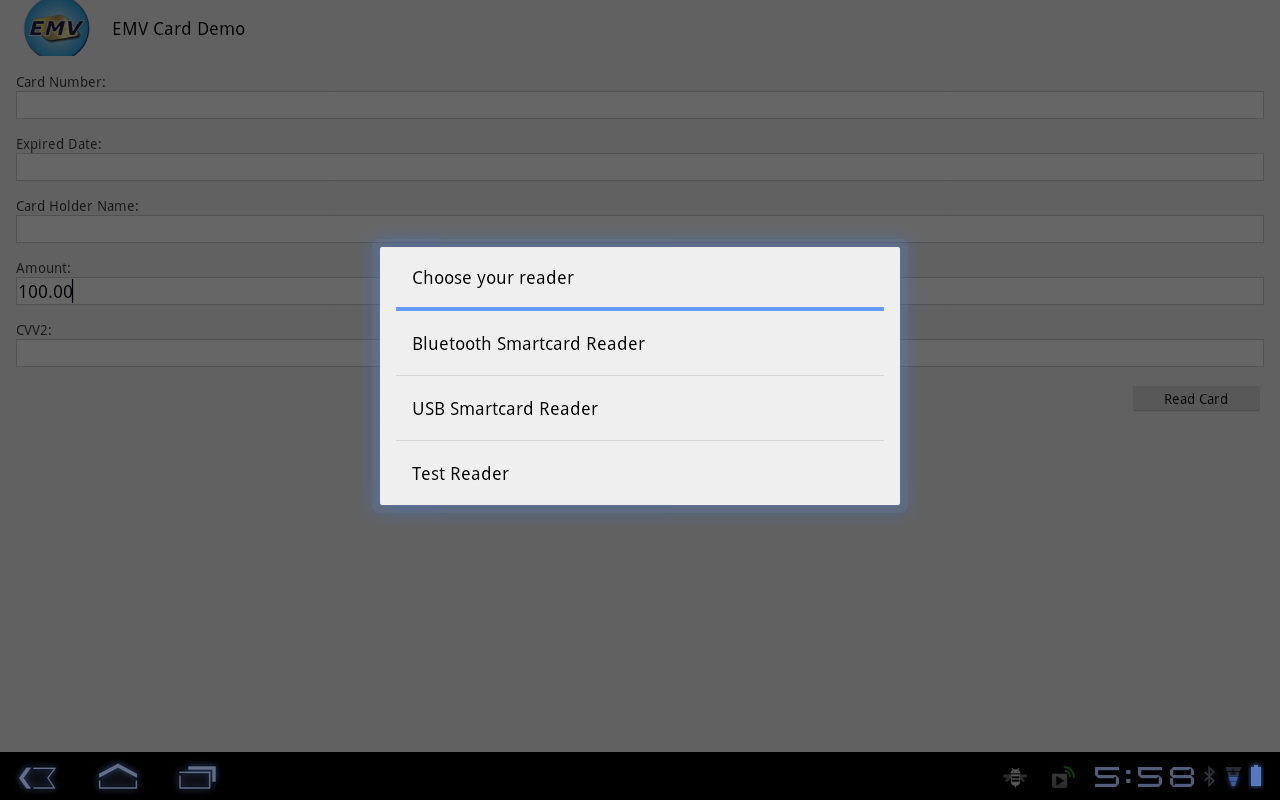Focus the Card Number input field
Image resolution: width=1280 pixels, height=800 pixels.
(640, 105)
